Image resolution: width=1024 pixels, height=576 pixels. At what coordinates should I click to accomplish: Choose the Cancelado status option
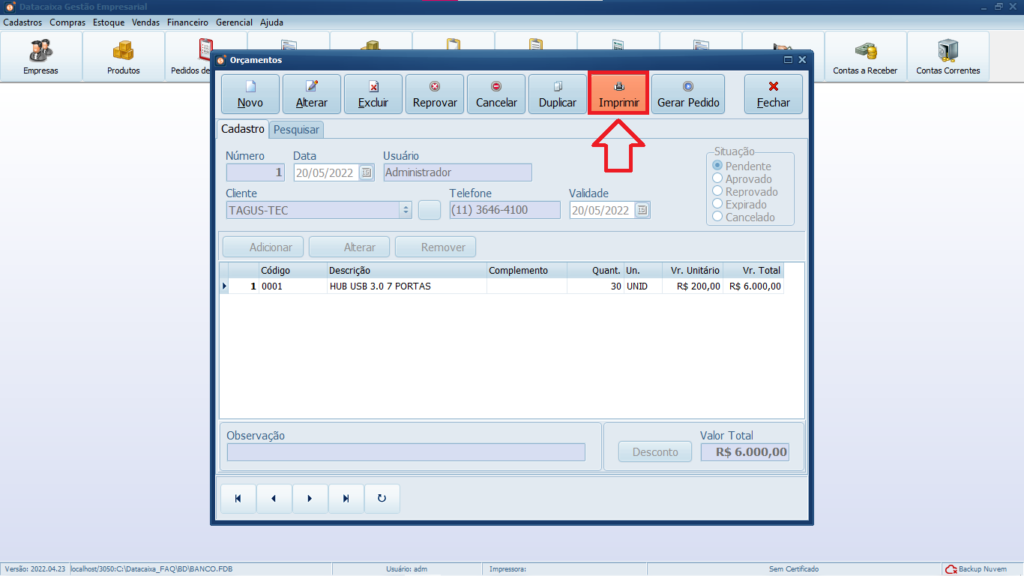pos(717,217)
